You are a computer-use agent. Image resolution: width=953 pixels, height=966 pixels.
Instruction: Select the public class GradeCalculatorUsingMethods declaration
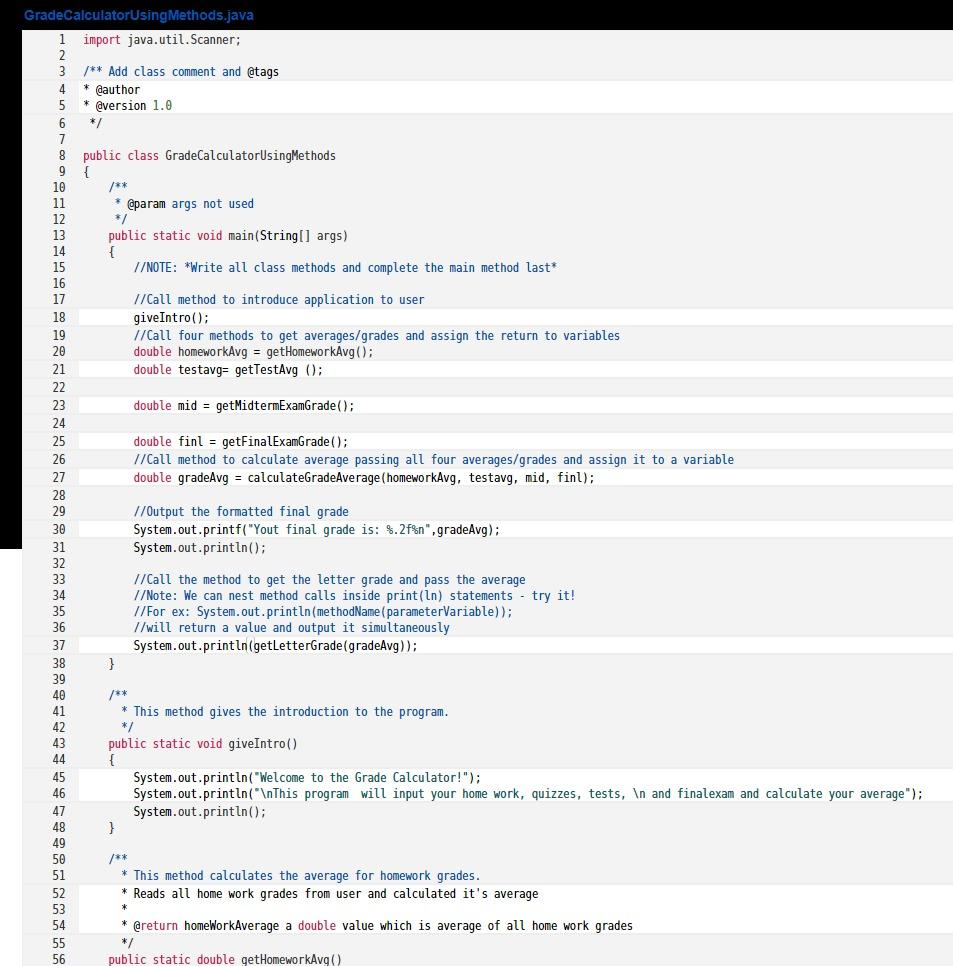(210, 155)
